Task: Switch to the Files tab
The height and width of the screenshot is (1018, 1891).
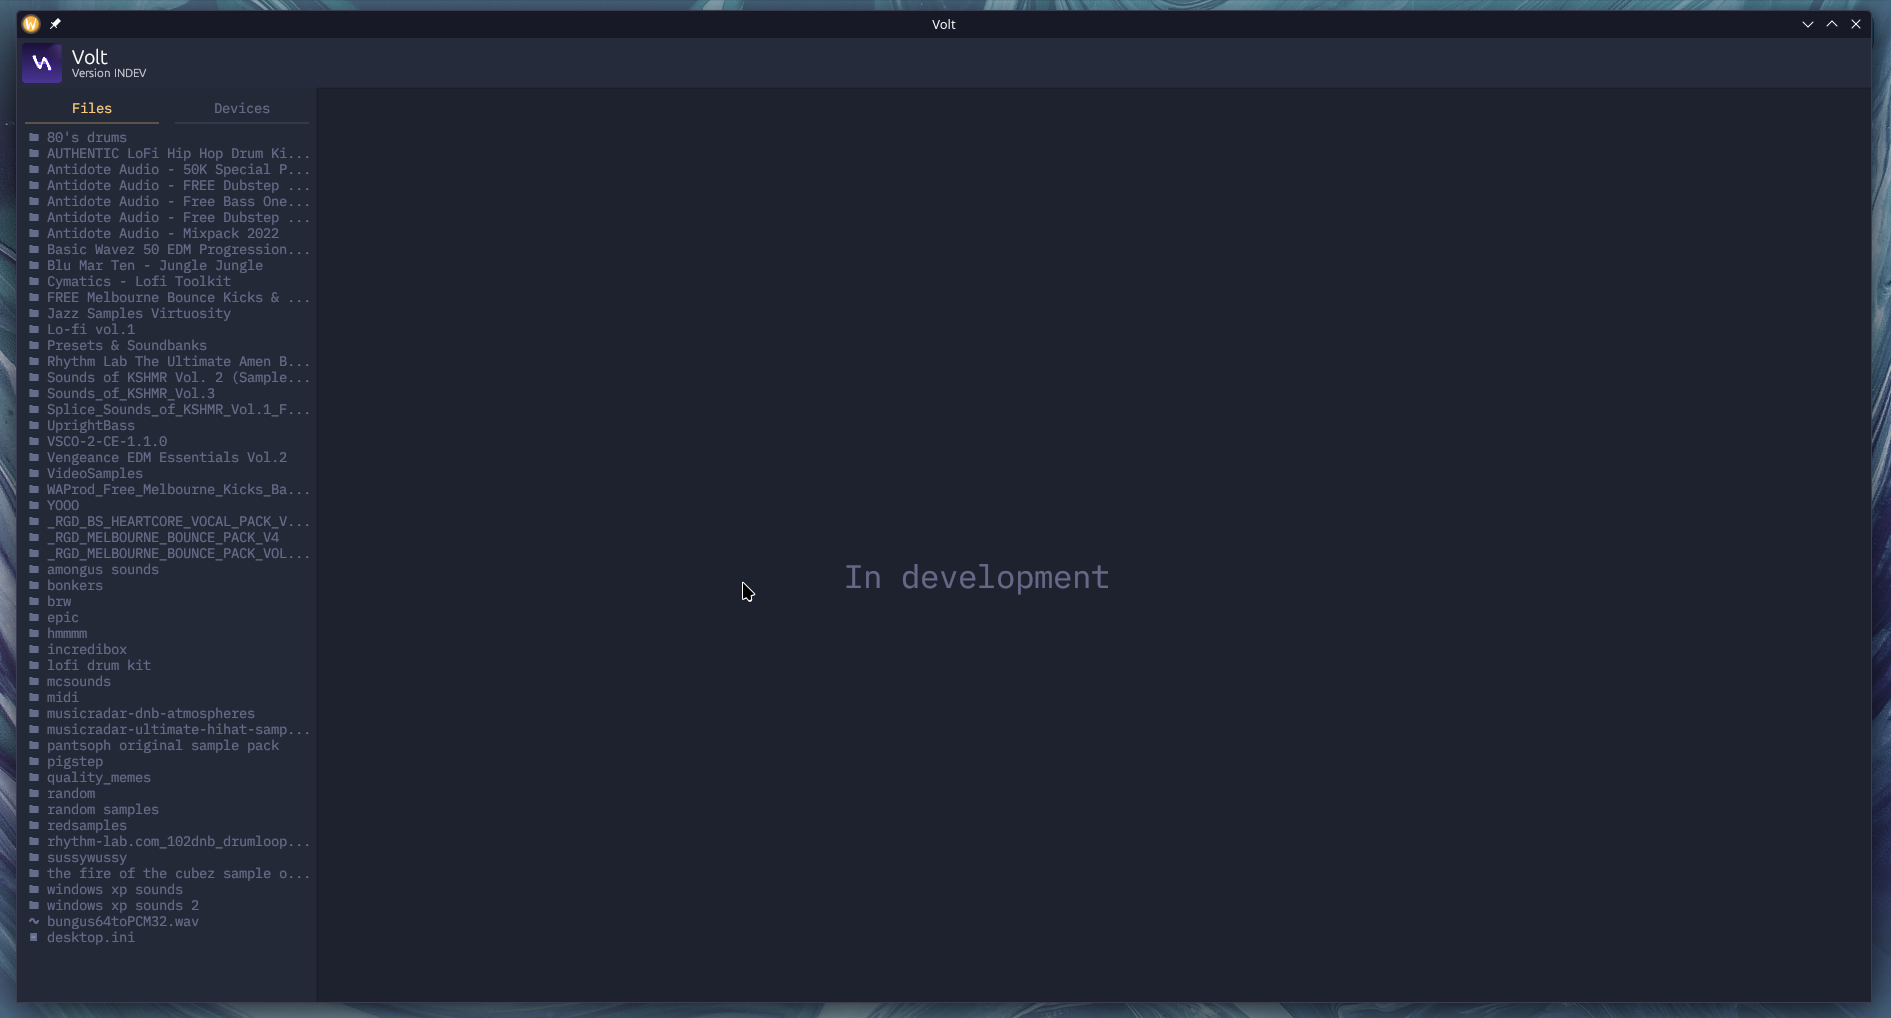Action: [x=92, y=108]
